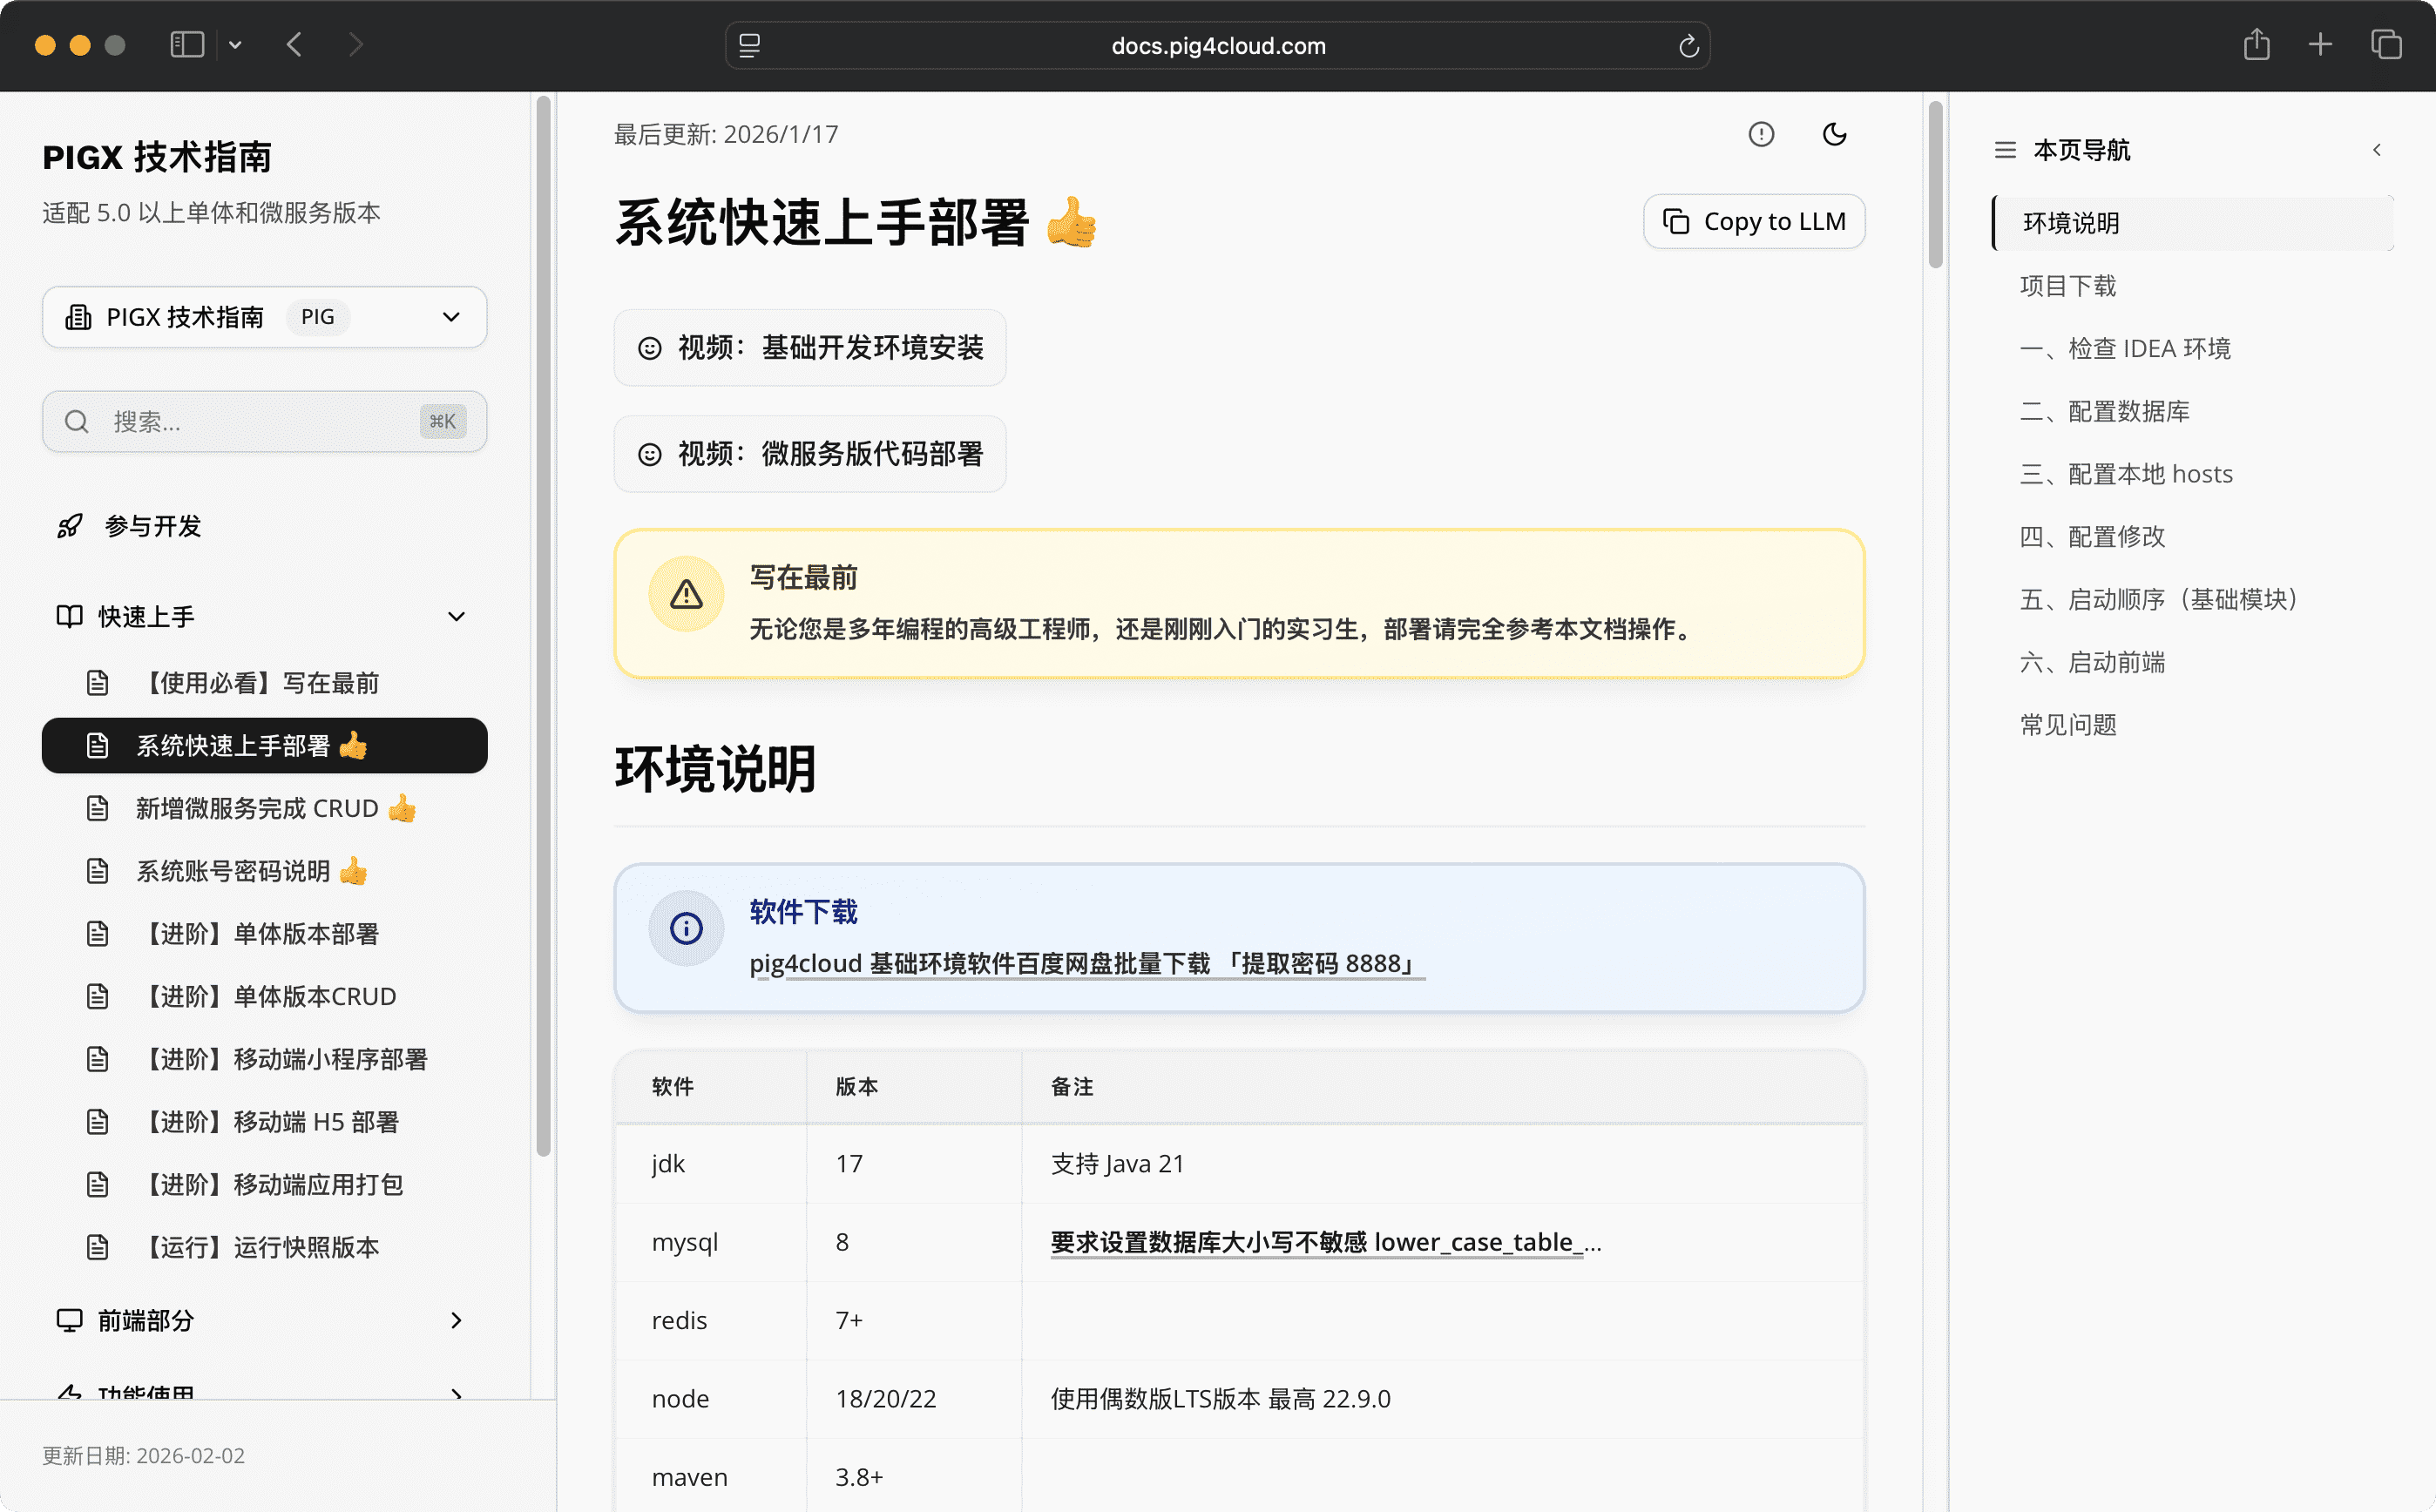The width and height of the screenshot is (2436, 1512).
Task: Click the Copy to LLM button
Action: tap(1754, 221)
